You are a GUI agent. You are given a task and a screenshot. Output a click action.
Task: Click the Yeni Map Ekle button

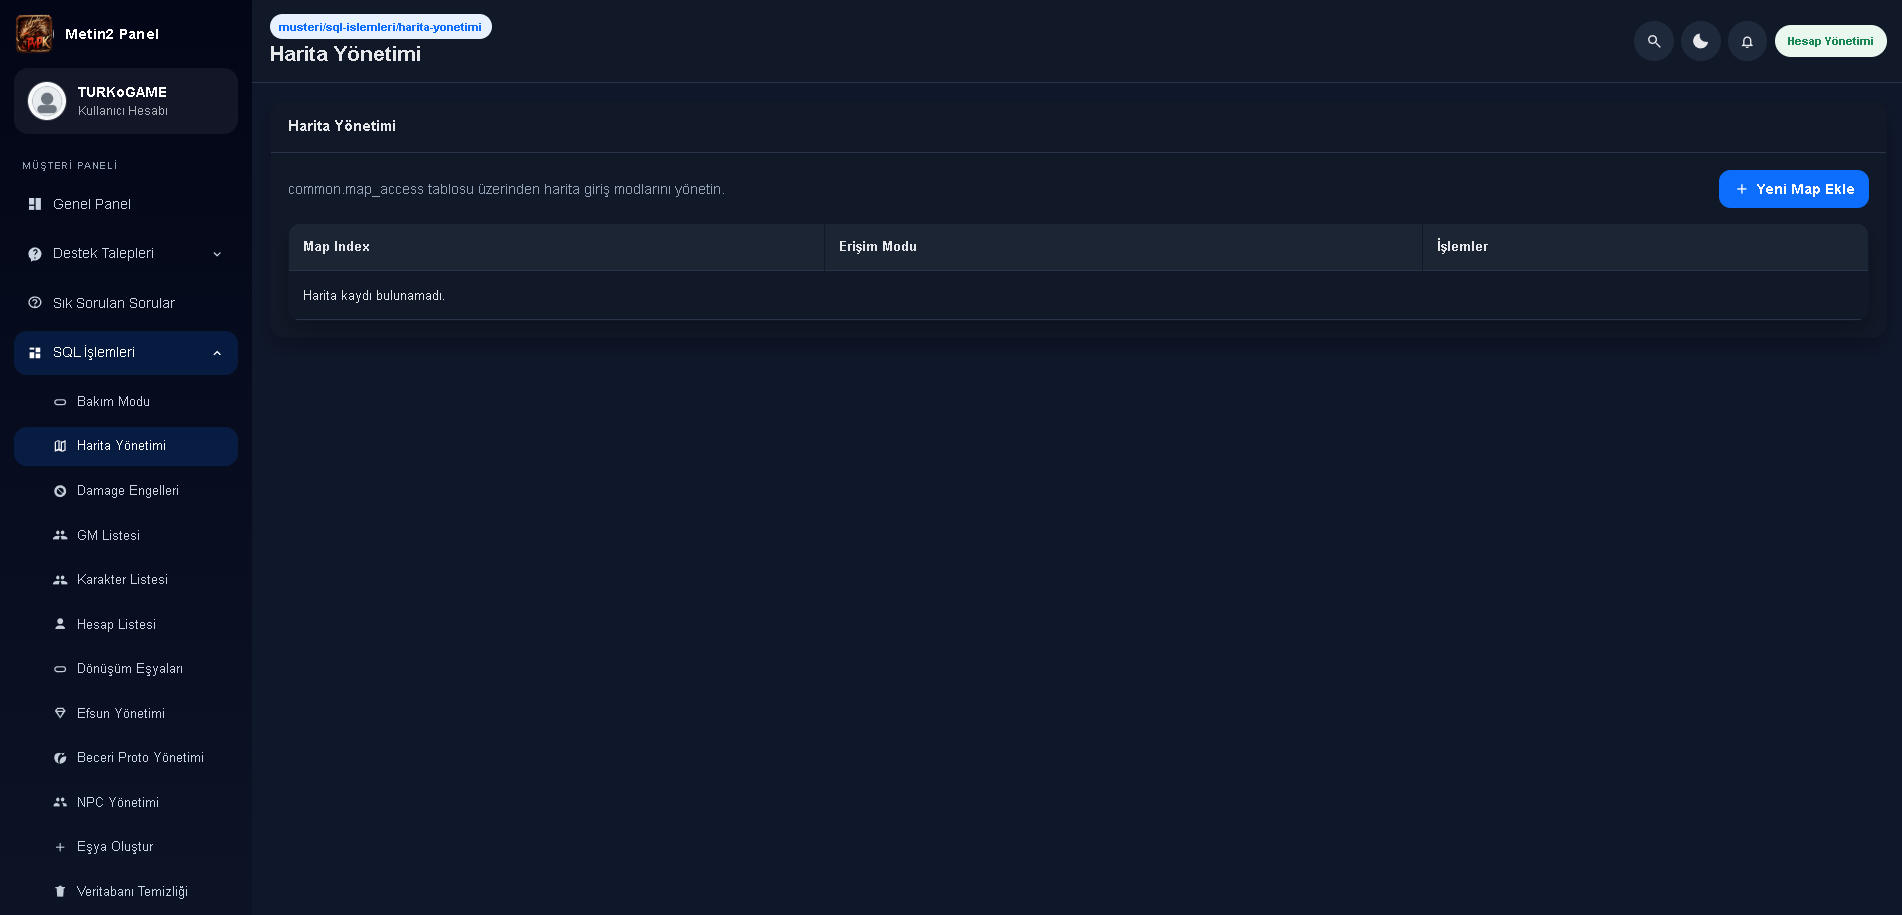[x=1794, y=189]
